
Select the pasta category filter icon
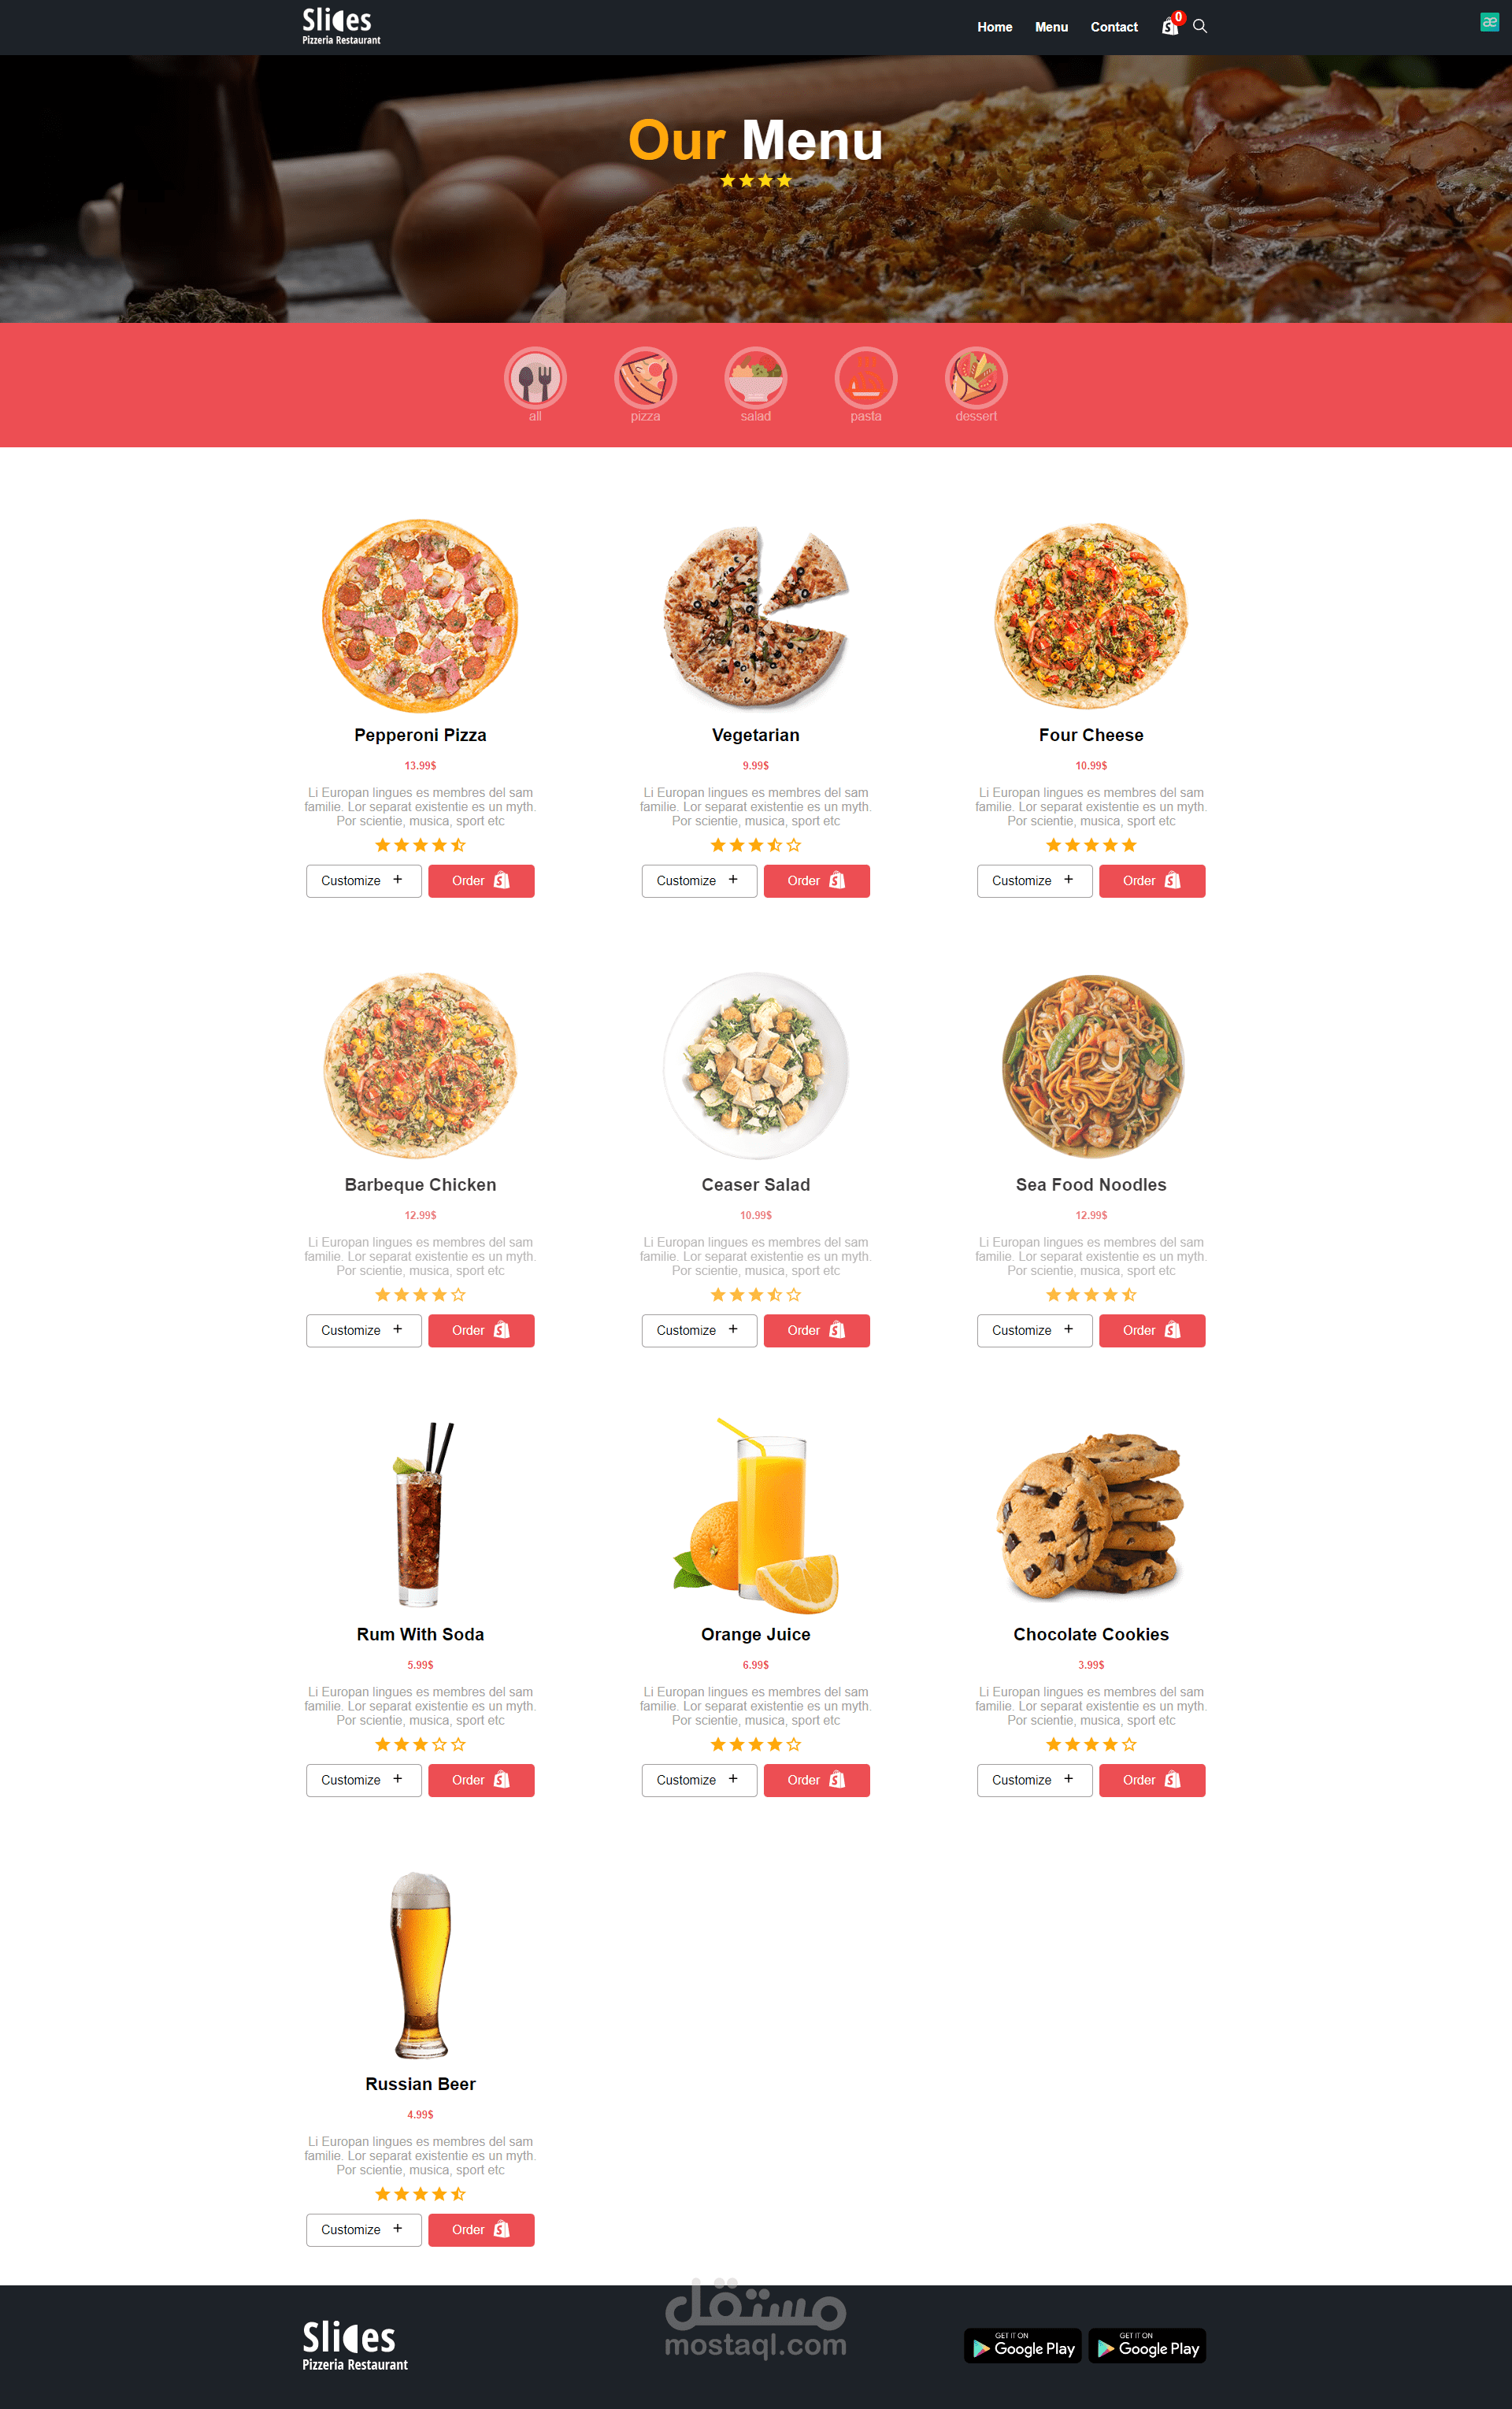pyautogui.click(x=866, y=378)
